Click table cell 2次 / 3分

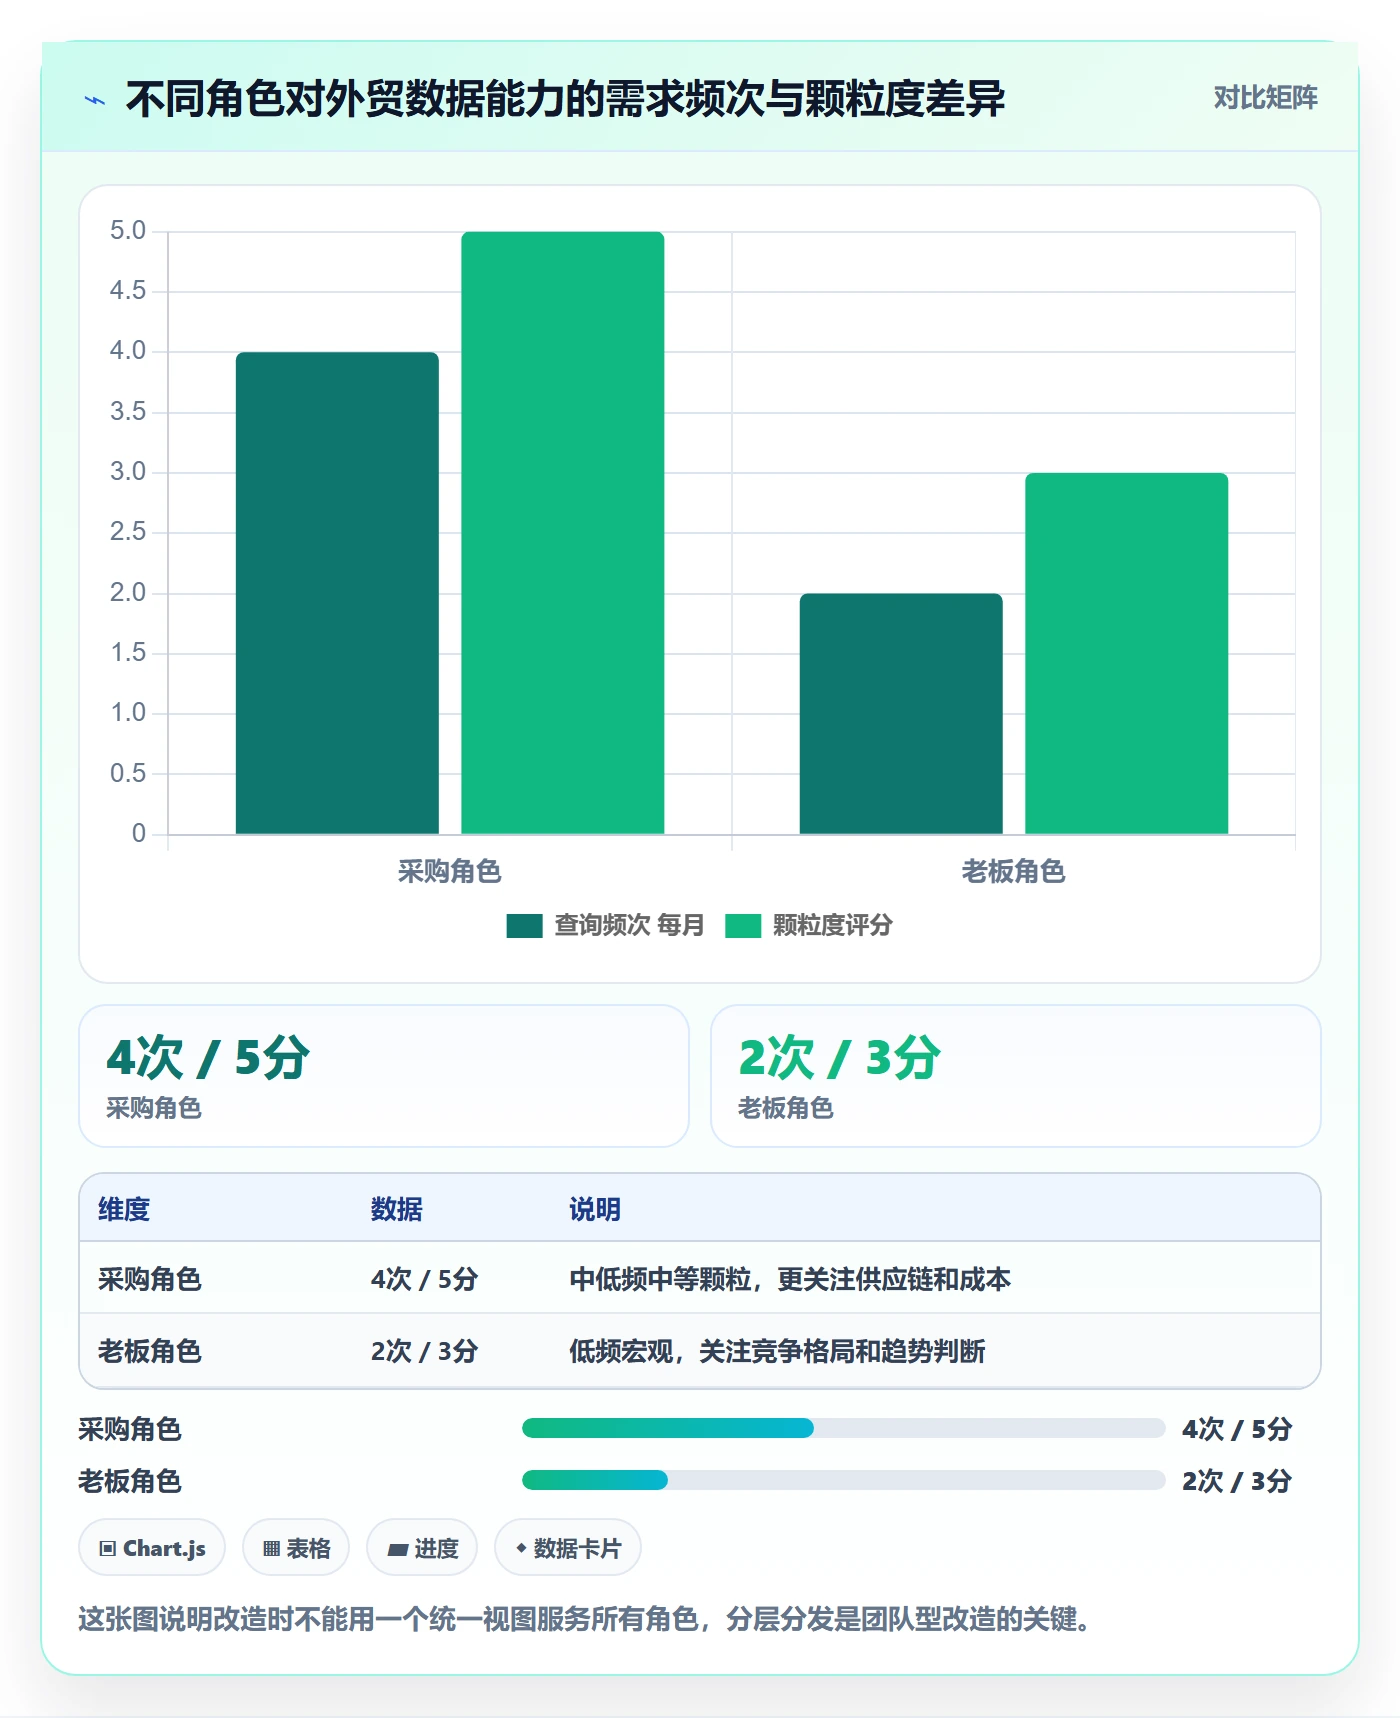[424, 1351]
